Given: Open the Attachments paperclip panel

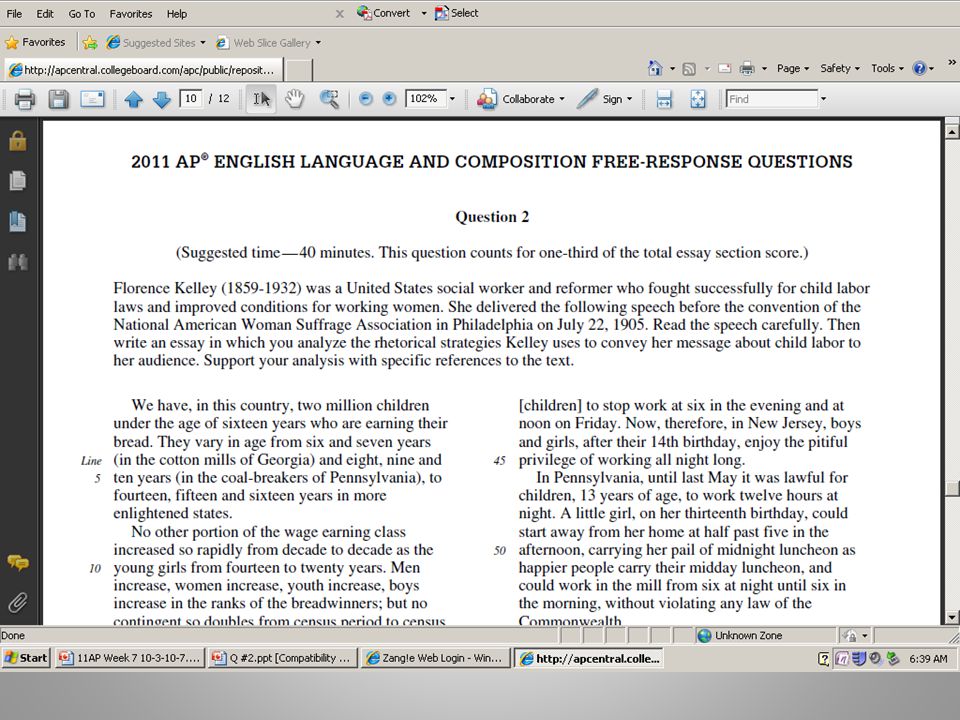Looking at the screenshot, I should click(x=18, y=602).
